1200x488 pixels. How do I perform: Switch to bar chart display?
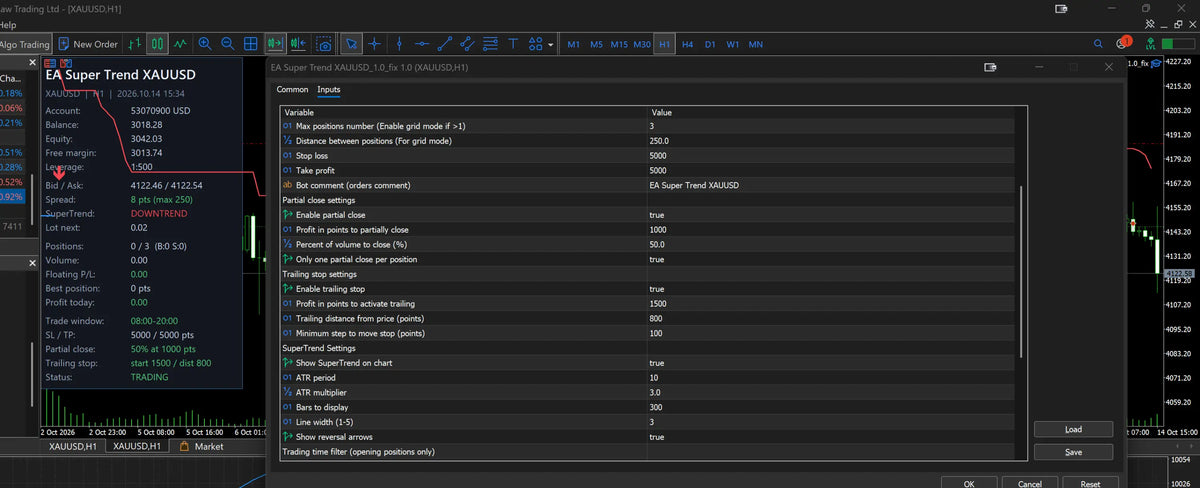coord(136,44)
